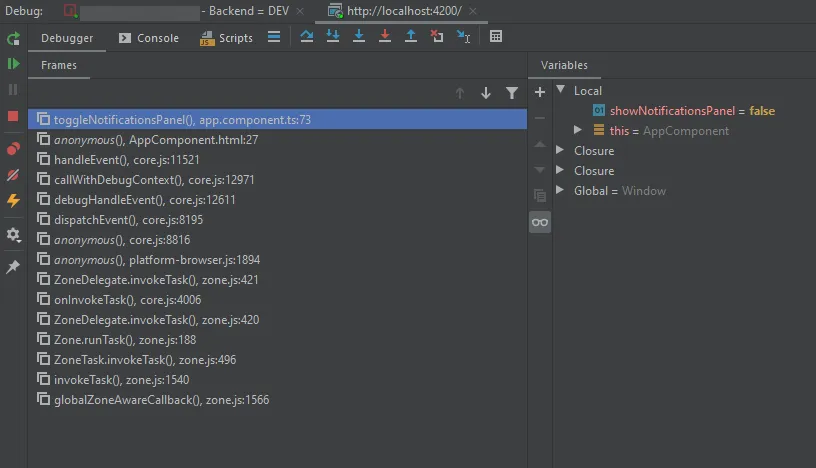Click the Run to Cursor icon
Image resolution: width=816 pixels, height=468 pixels.
pos(463,36)
